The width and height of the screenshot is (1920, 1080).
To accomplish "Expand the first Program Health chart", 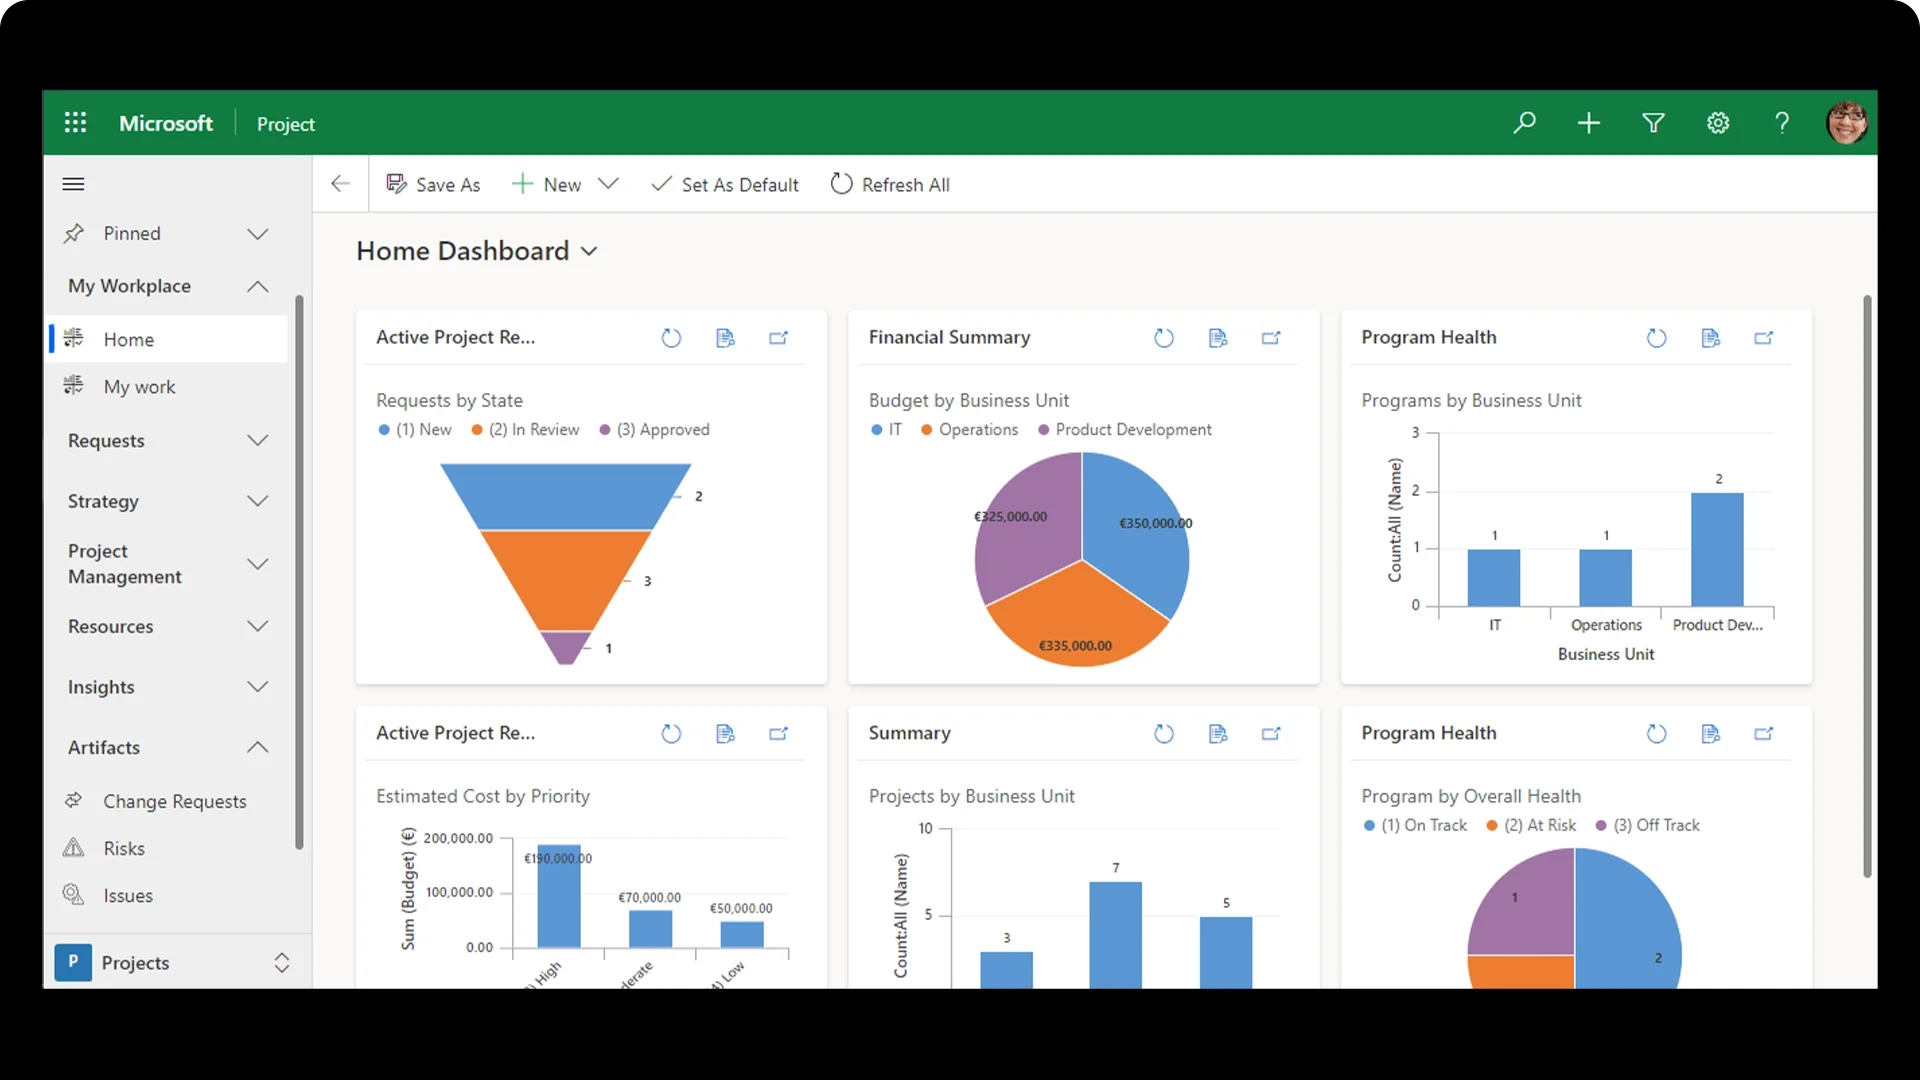I will click(x=1764, y=338).
